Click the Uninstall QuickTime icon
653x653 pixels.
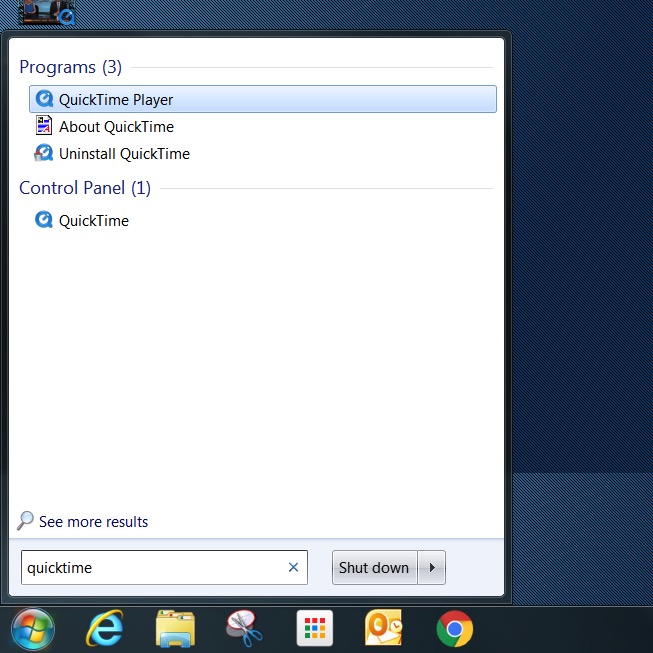[x=44, y=153]
